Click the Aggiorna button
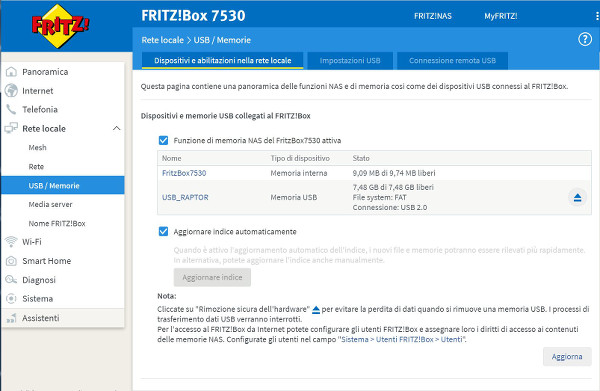The width and height of the screenshot is (600, 391). click(x=567, y=357)
